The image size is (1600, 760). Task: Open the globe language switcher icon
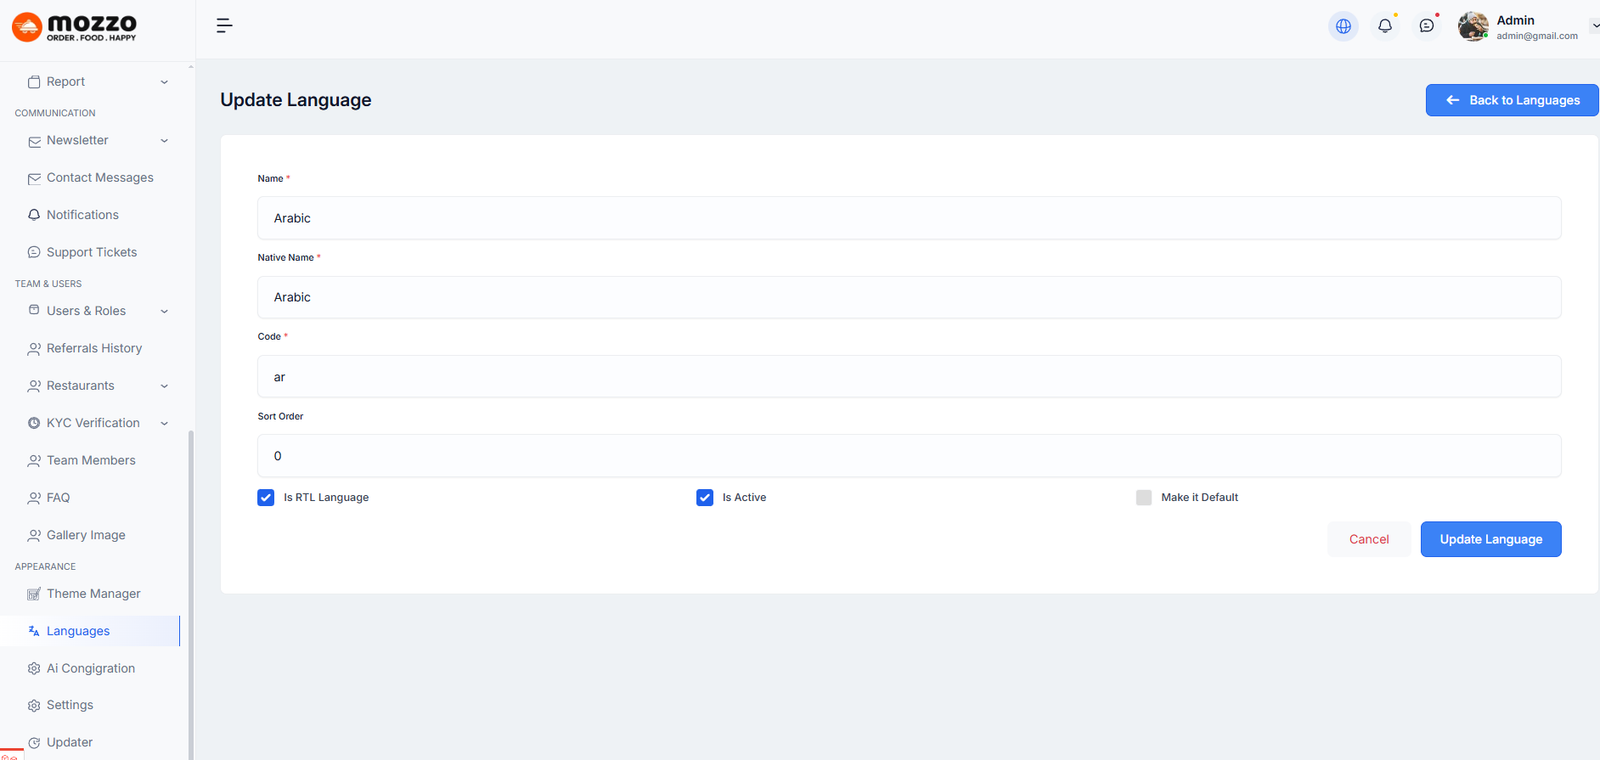[x=1343, y=26]
